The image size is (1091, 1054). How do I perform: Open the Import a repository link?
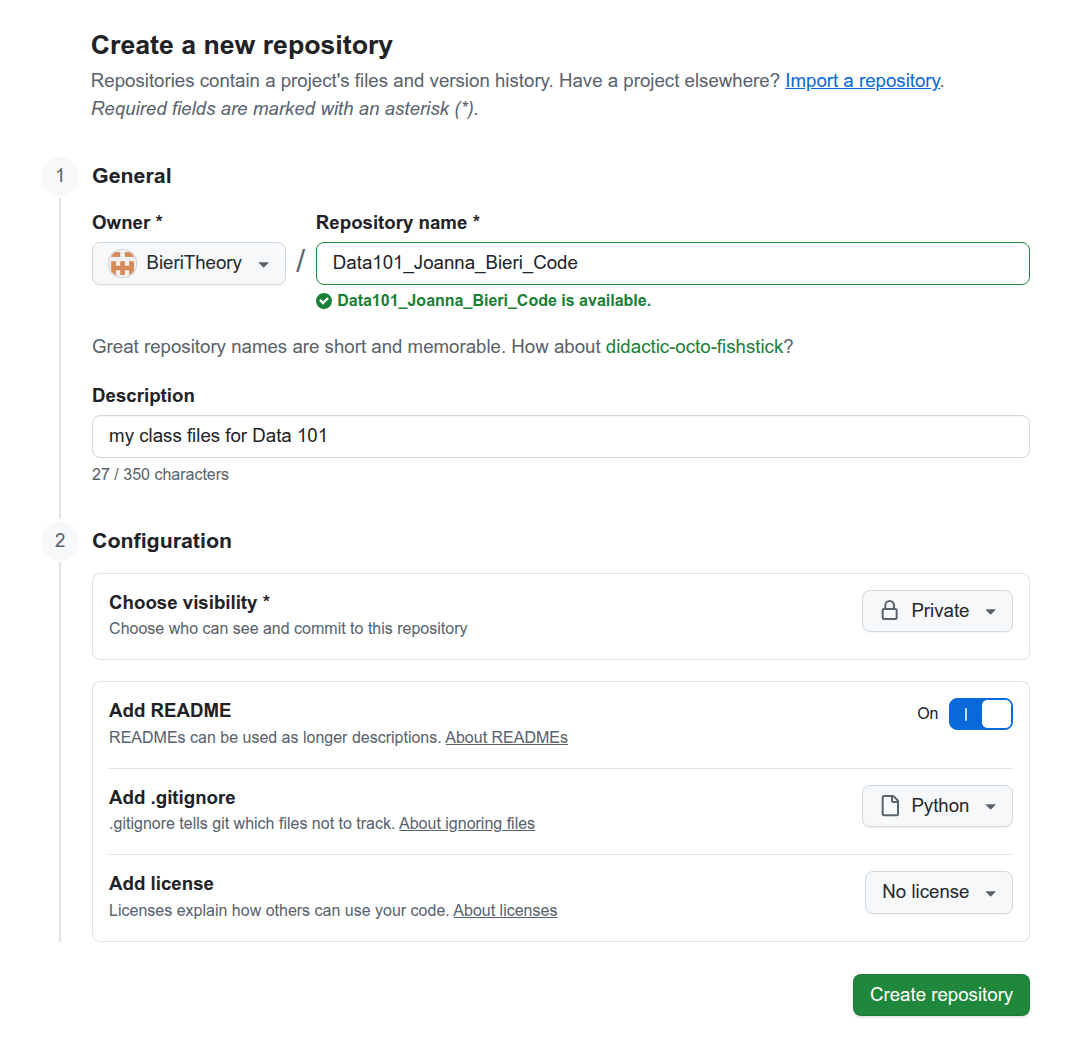(x=862, y=81)
